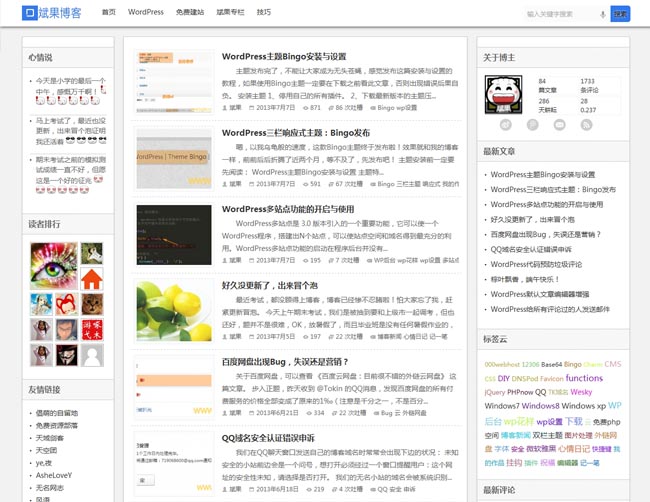Open the lemon photo post thumbnail
The width and height of the screenshot is (650, 502).
174,311
